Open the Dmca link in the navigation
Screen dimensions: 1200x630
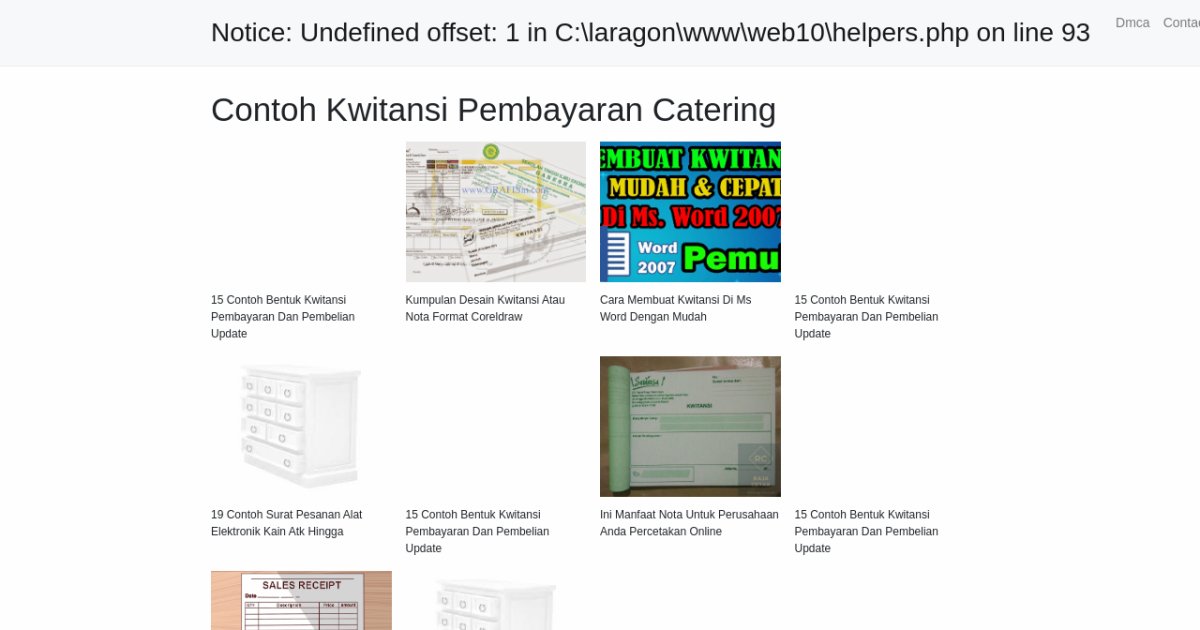[x=1132, y=23]
